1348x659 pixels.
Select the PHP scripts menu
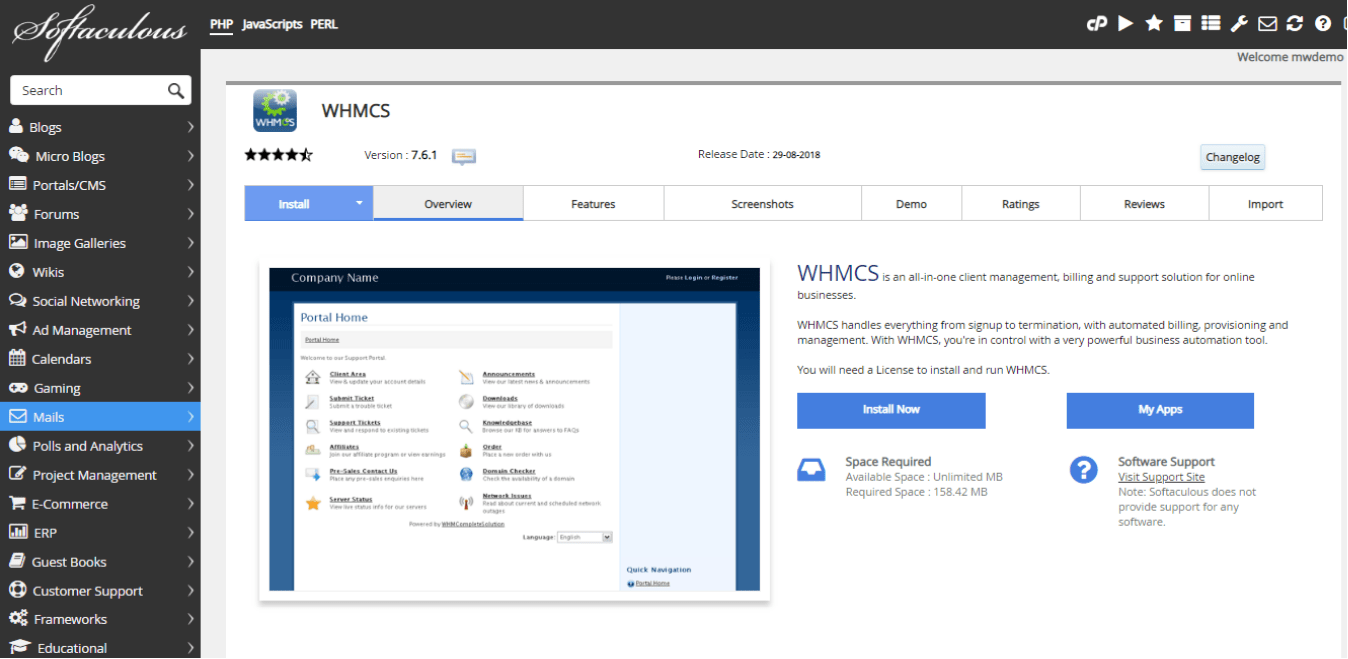[221, 24]
